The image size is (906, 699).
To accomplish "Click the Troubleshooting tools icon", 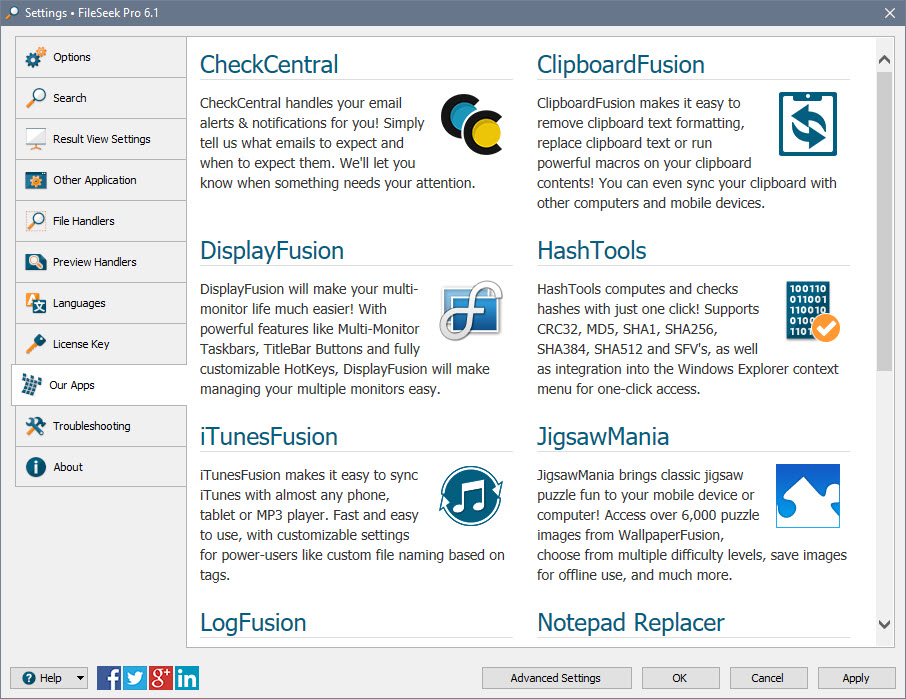I will tap(36, 426).
